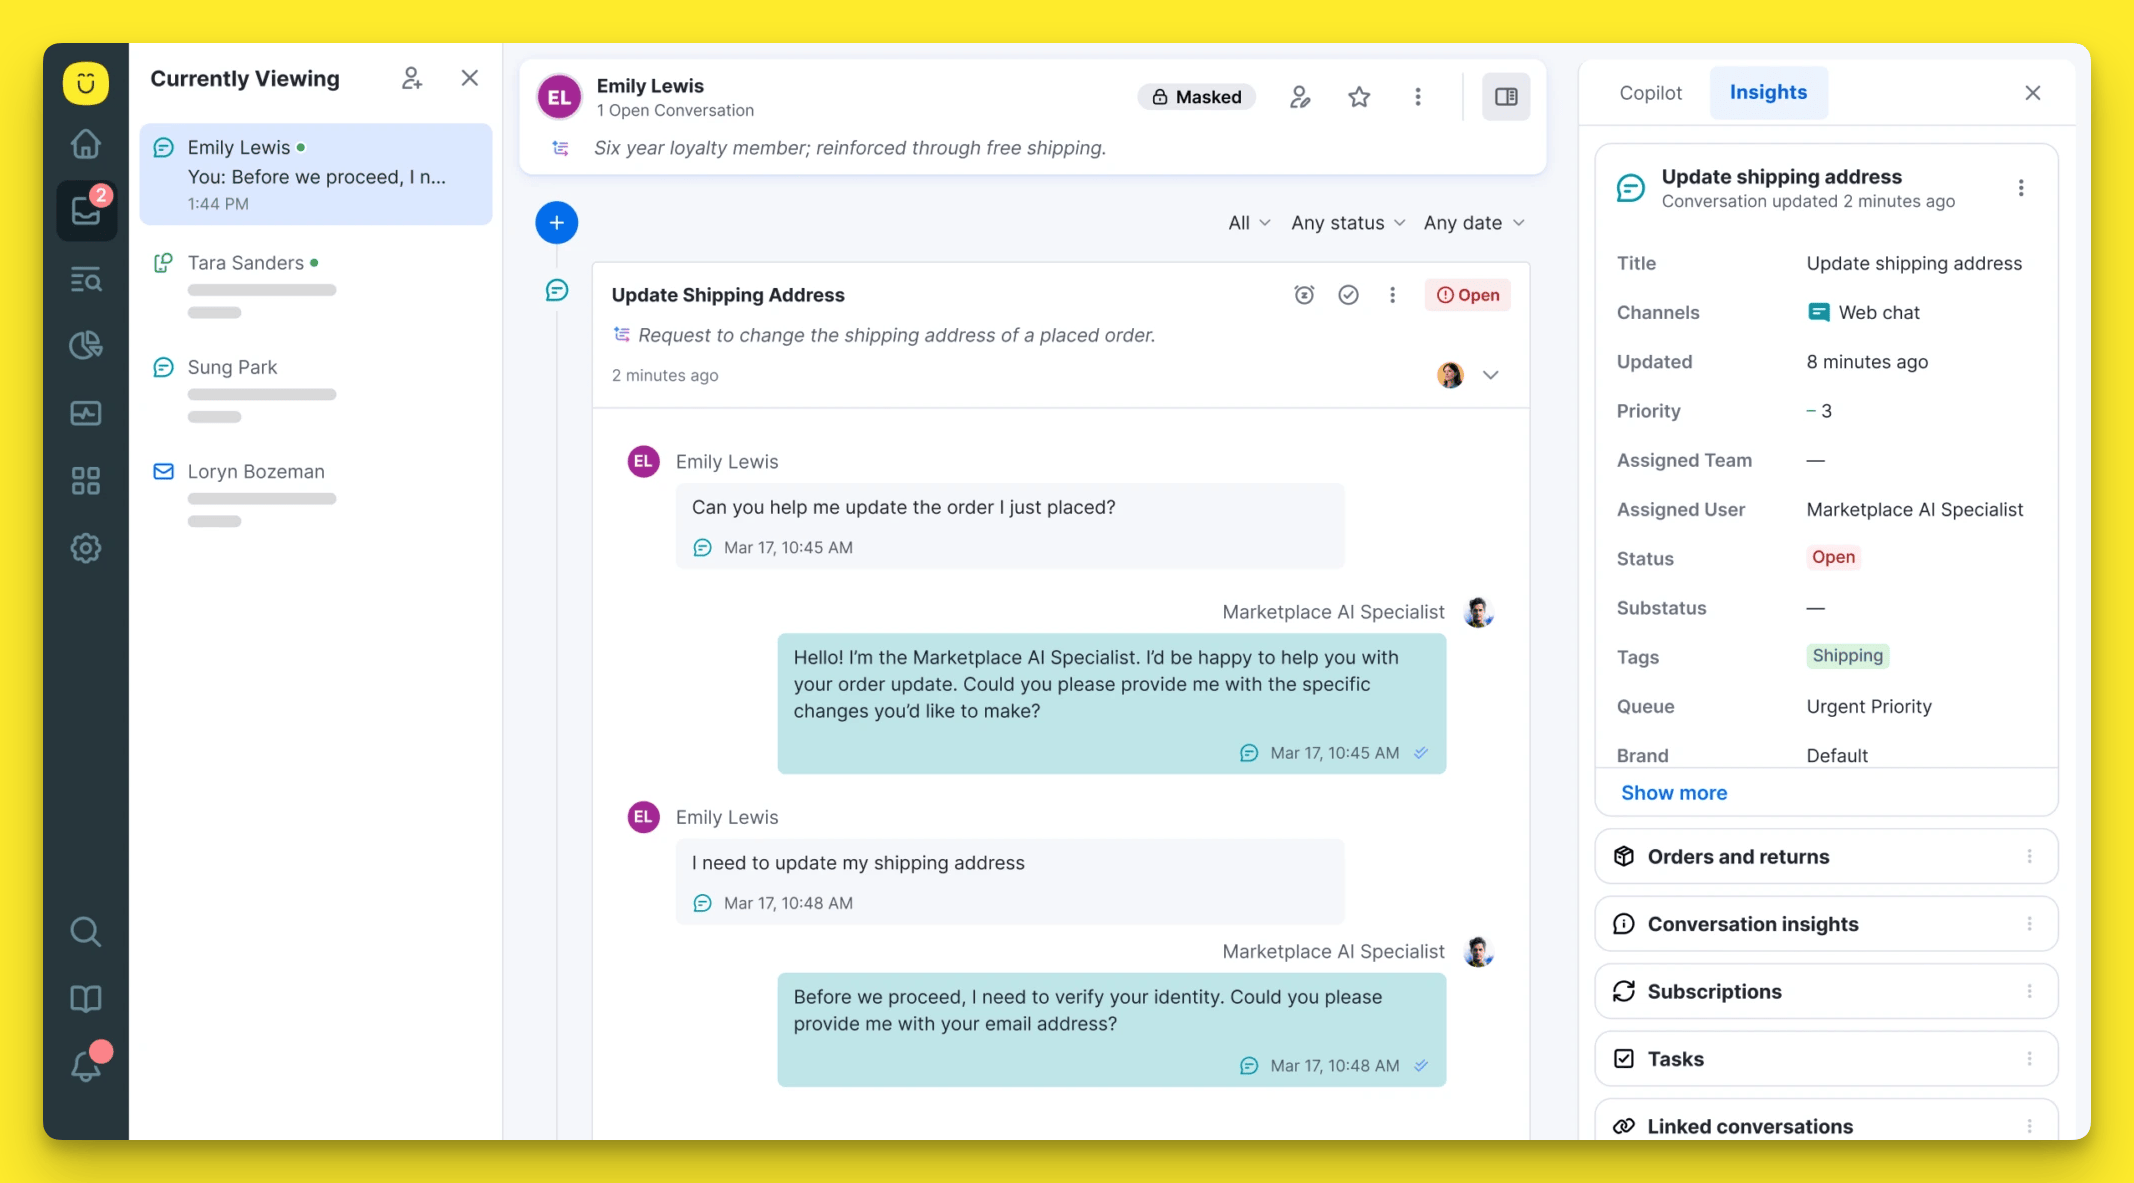Viewport: 2134px width, 1183px height.
Task: Adjust the Priority value of 3
Action: 1820,411
